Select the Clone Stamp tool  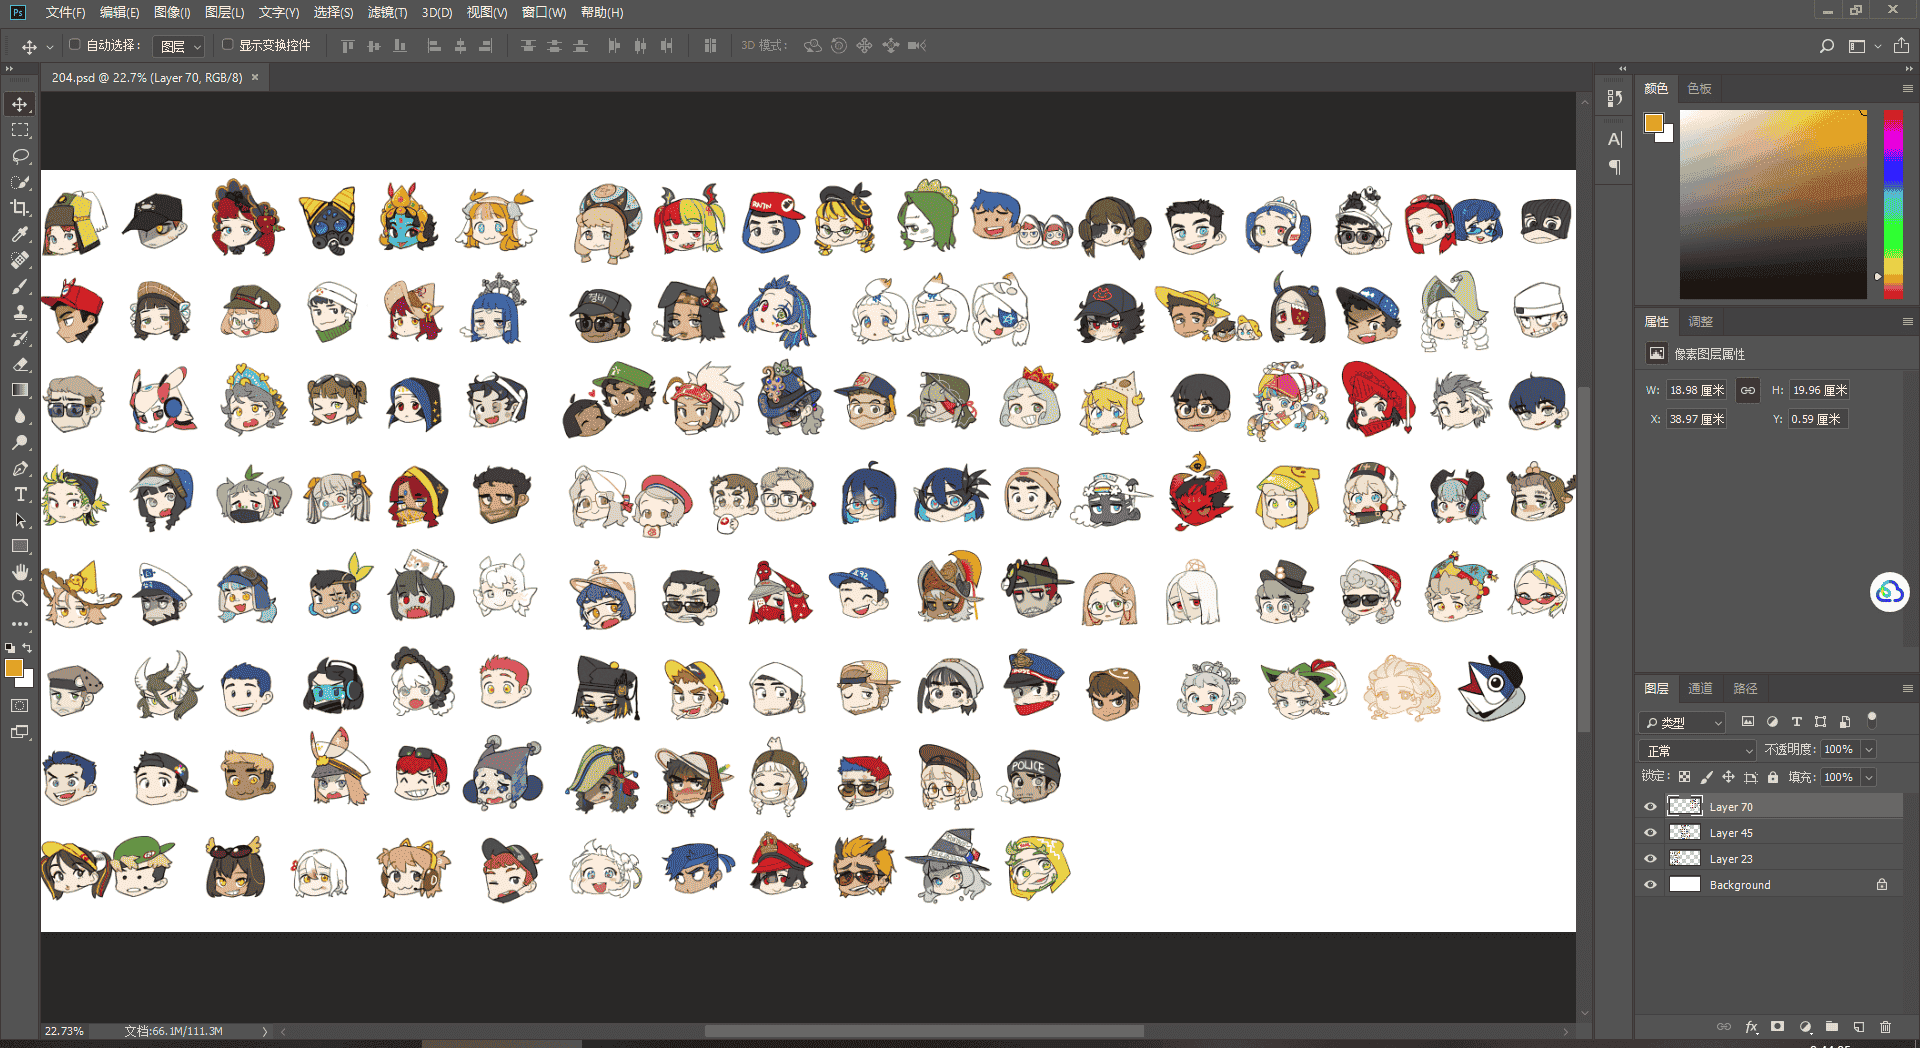pyautogui.click(x=20, y=312)
